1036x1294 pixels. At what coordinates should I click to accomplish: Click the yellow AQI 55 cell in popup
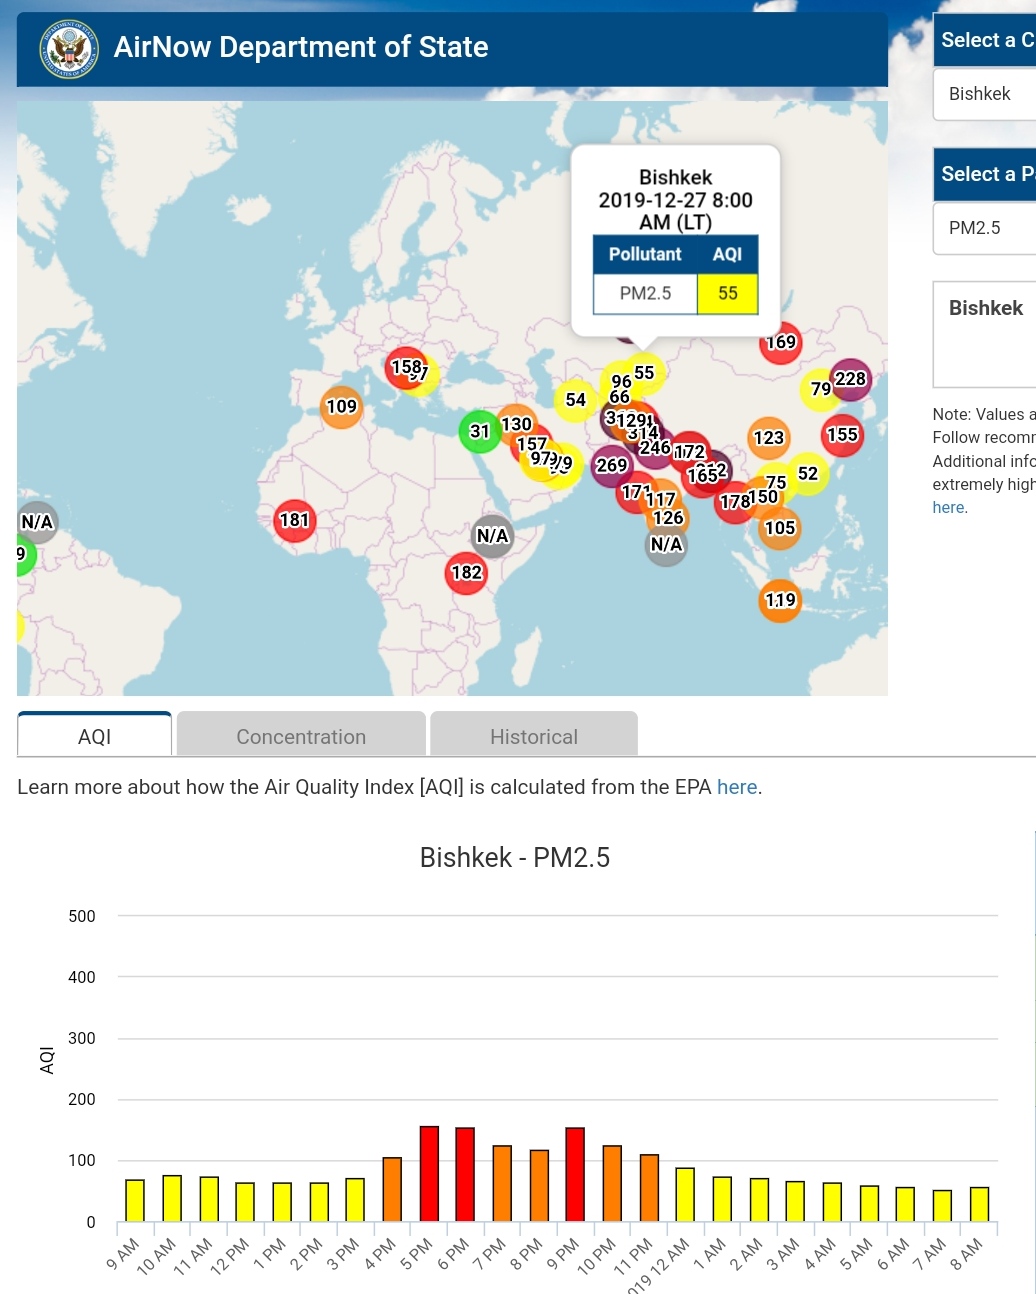727,294
